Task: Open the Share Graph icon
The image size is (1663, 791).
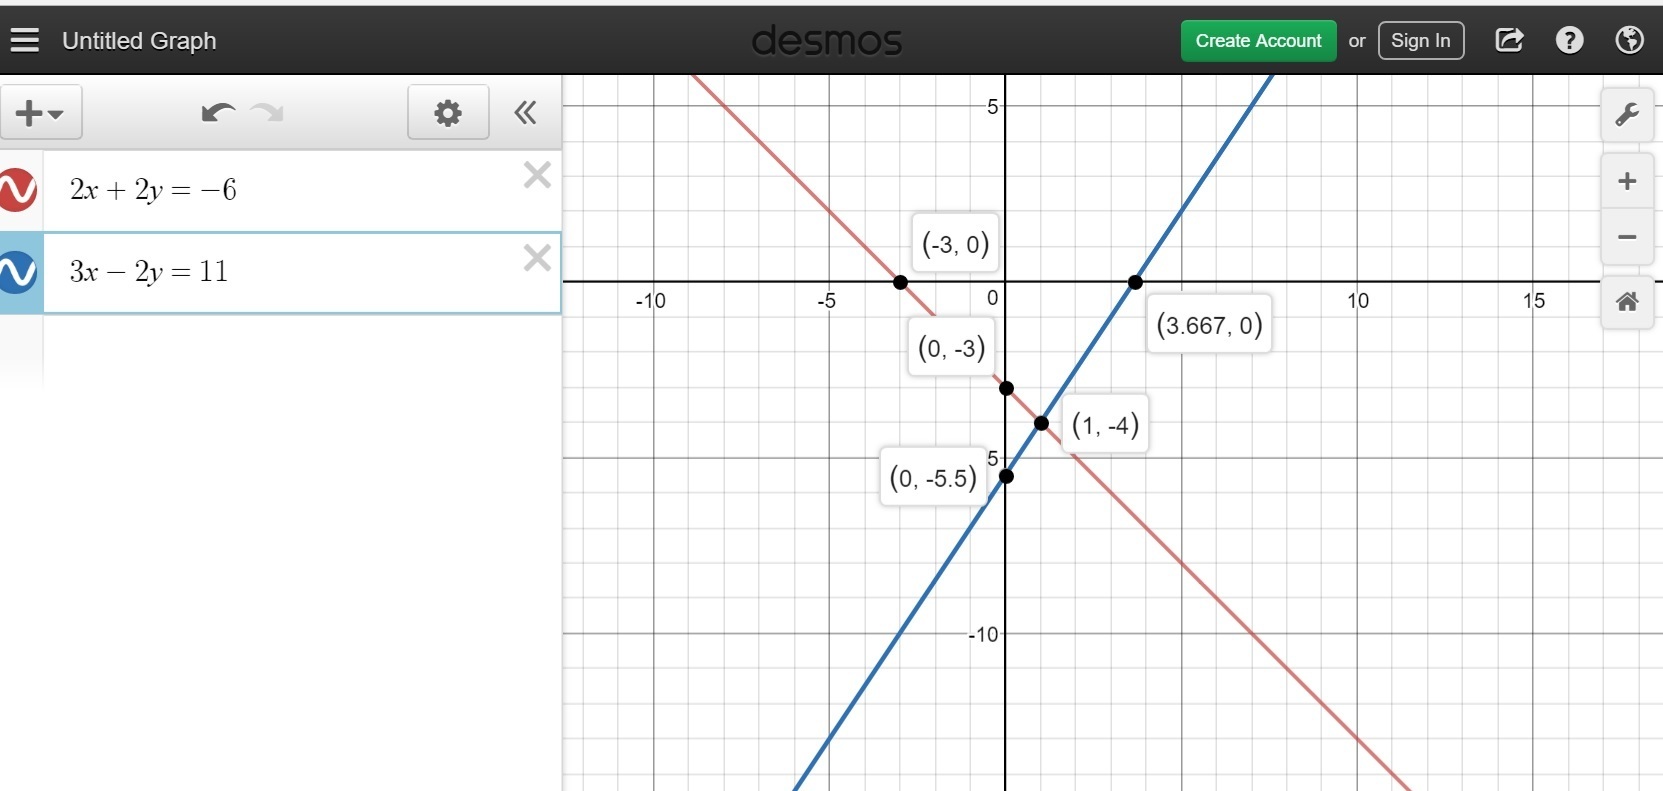Action: point(1509,40)
